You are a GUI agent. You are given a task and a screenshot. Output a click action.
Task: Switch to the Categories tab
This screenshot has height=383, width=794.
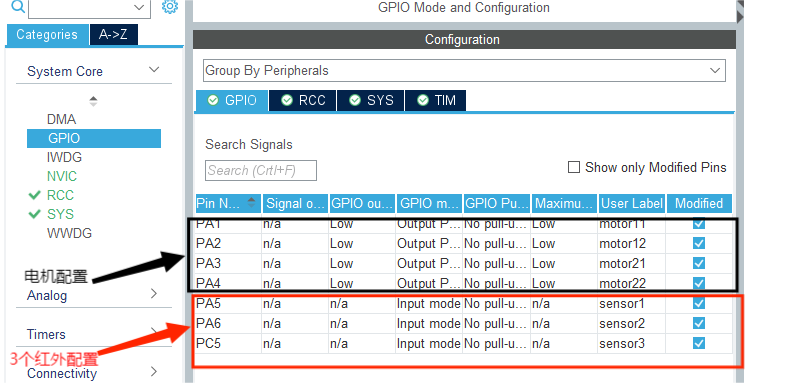[47, 34]
